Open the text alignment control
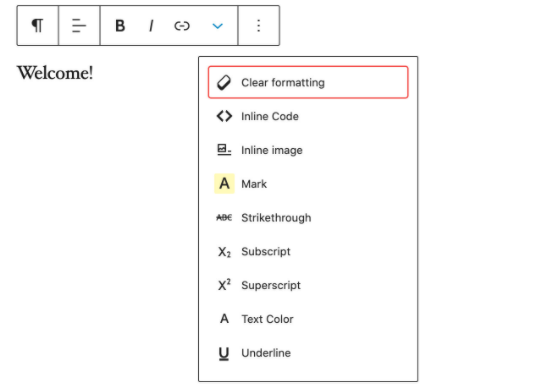This screenshot has width=560, height=392. [x=79, y=25]
